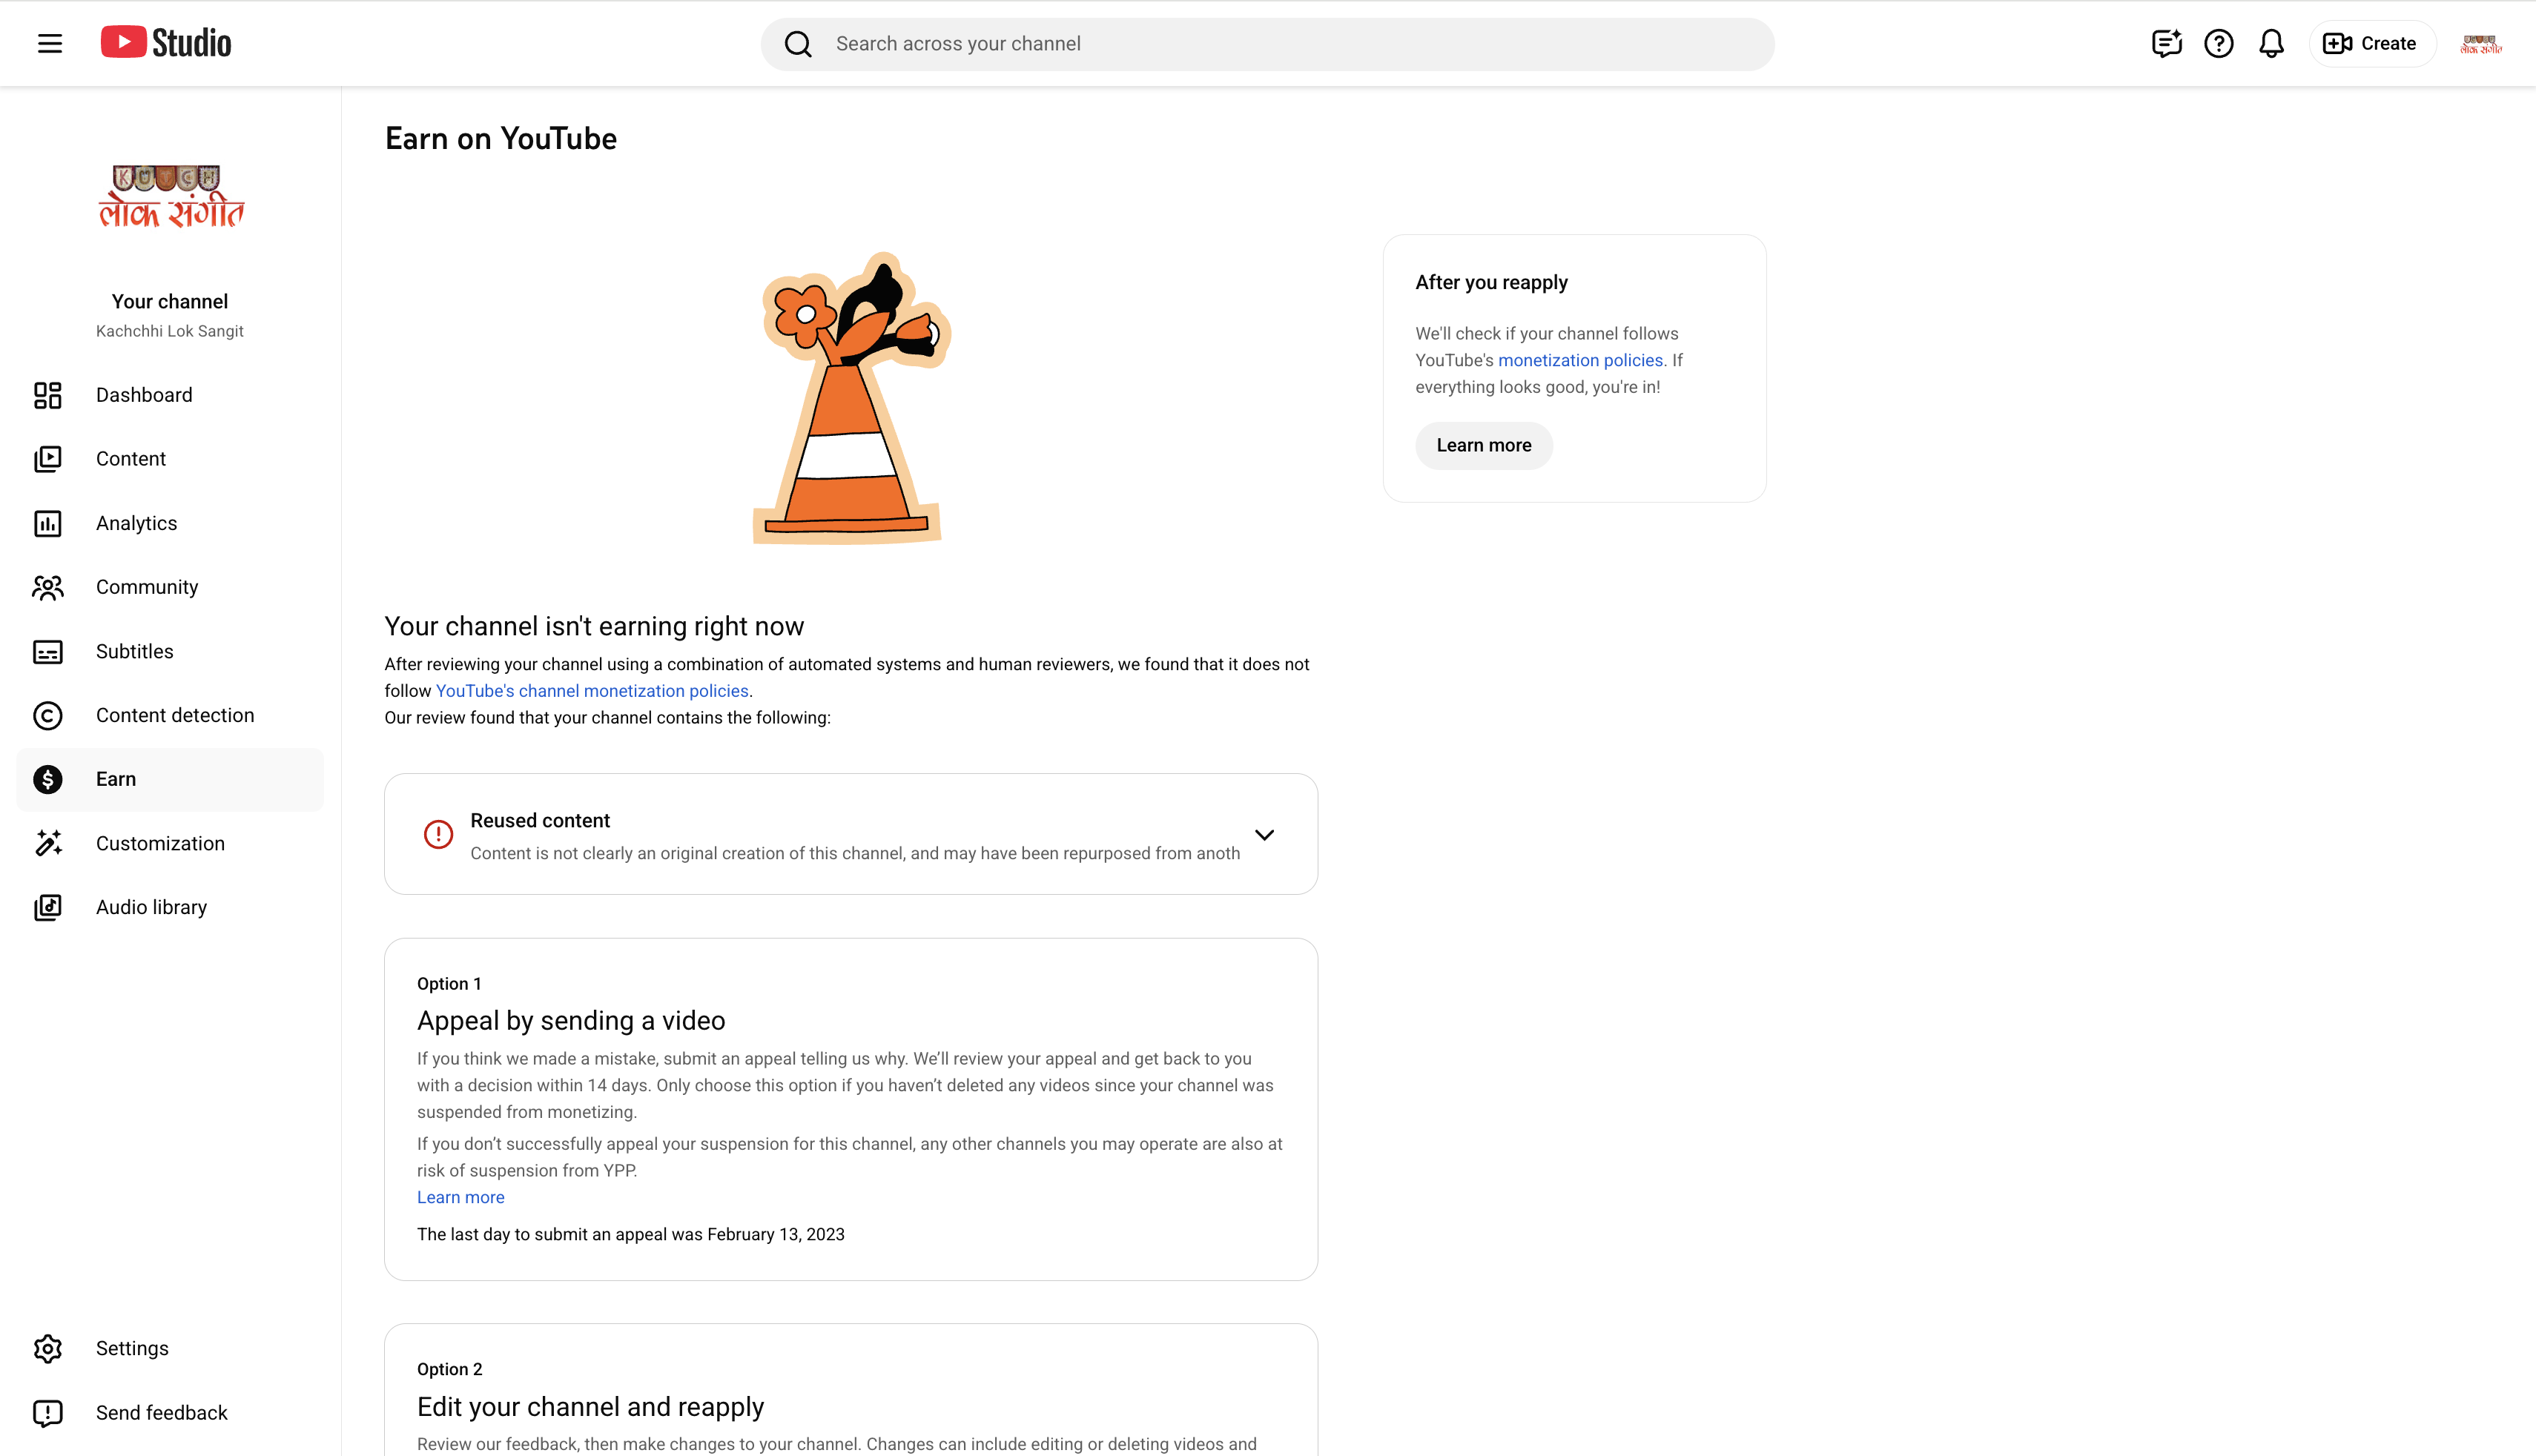Viewport: 2536px width, 1456px height.
Task: Choose Send feedback in the sidebar
Action: pyautogui.click(x=170, y=1413)
